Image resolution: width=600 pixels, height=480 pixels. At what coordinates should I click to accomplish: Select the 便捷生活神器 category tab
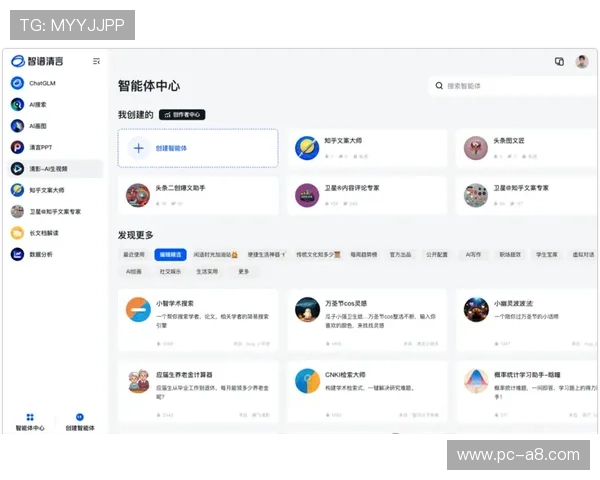266,255
